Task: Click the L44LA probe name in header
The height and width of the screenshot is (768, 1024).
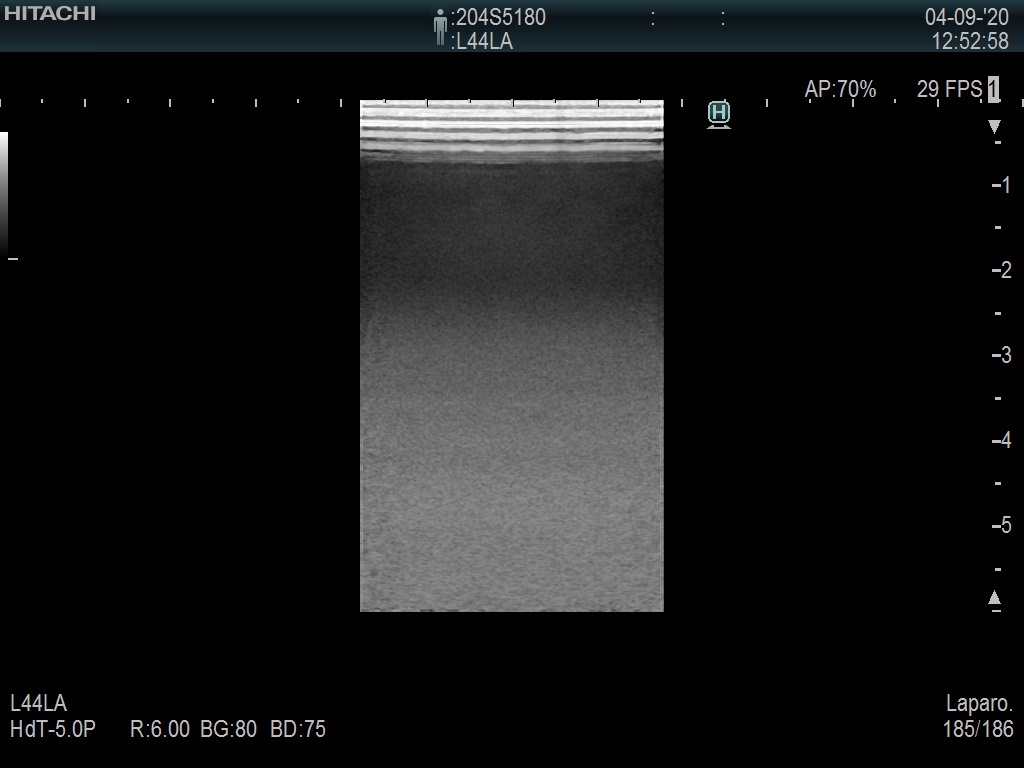Action: [x=484, y=42]
